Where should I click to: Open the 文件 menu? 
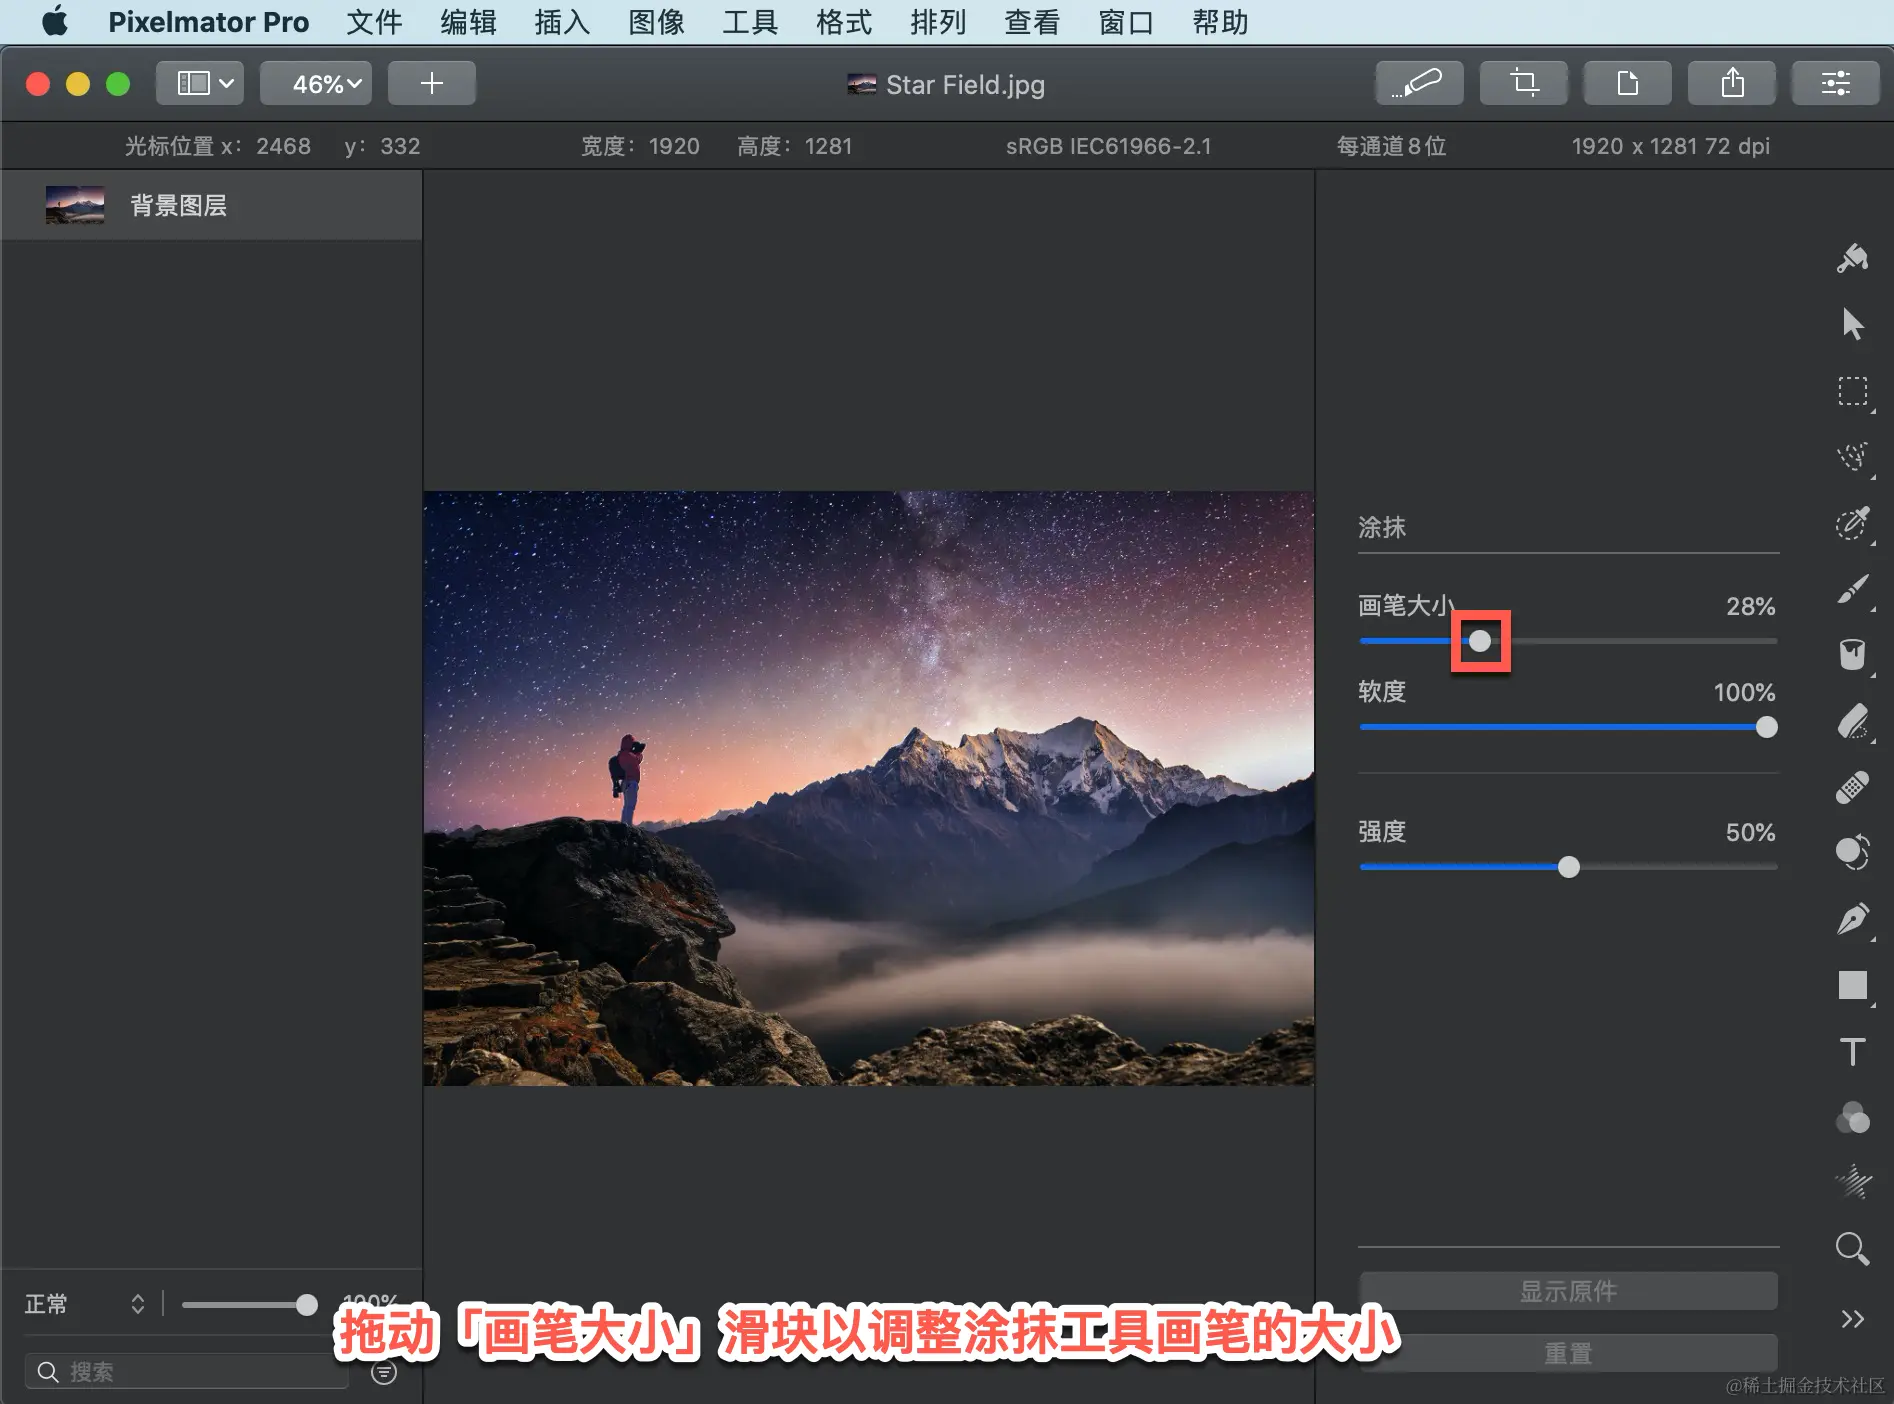374,22
